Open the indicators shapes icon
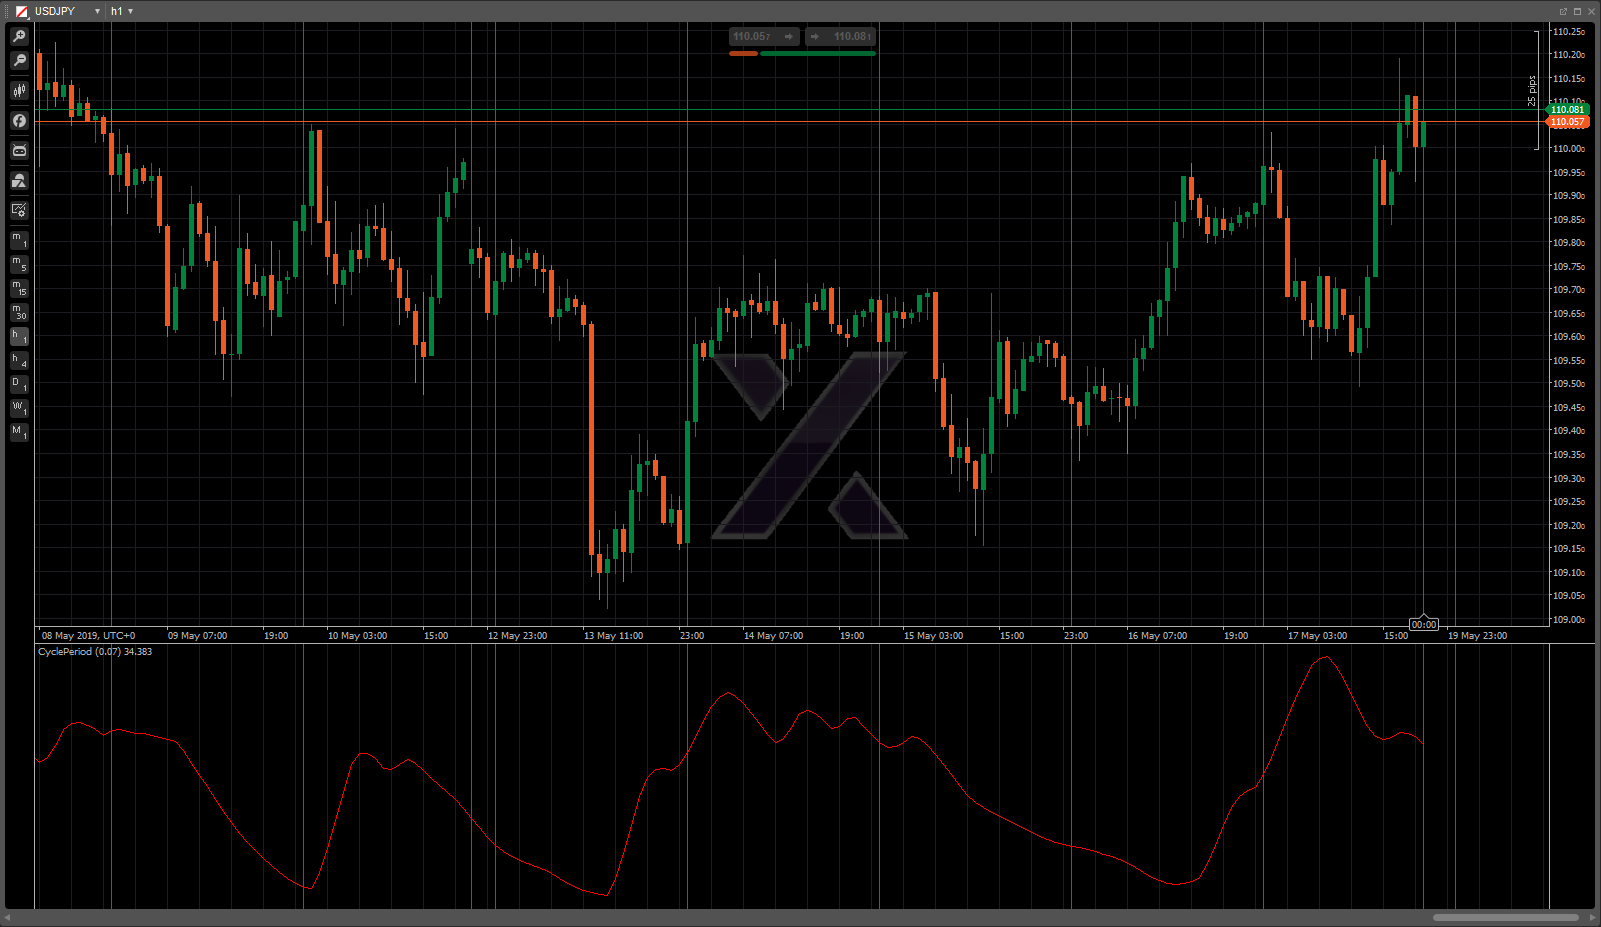 click(x=19, y=181)
